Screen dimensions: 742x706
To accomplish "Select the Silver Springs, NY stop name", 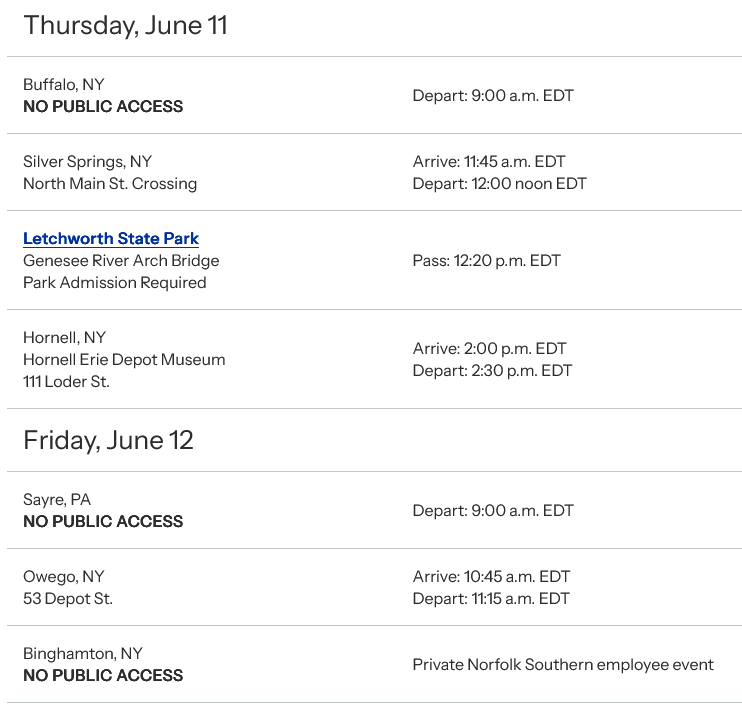I will [87, 162].
